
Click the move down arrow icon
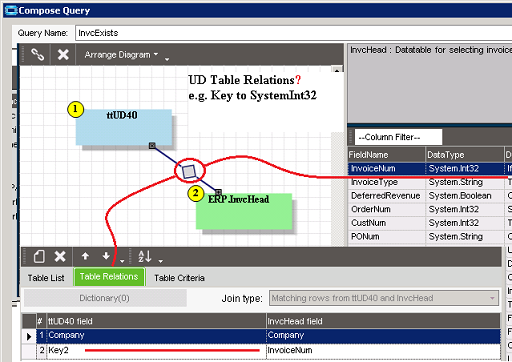pos(106,256)
